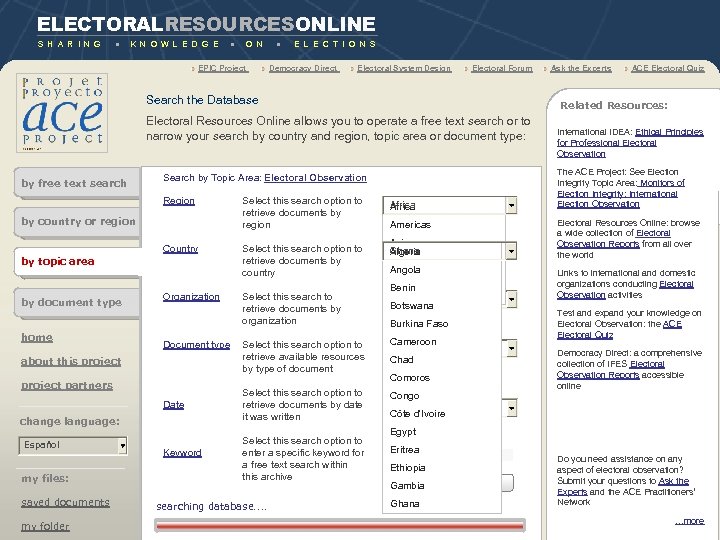Viewport: 720px width, 540px height.
Task: Open IFES Electoral Observation Reports link
Action: (611, 370)
